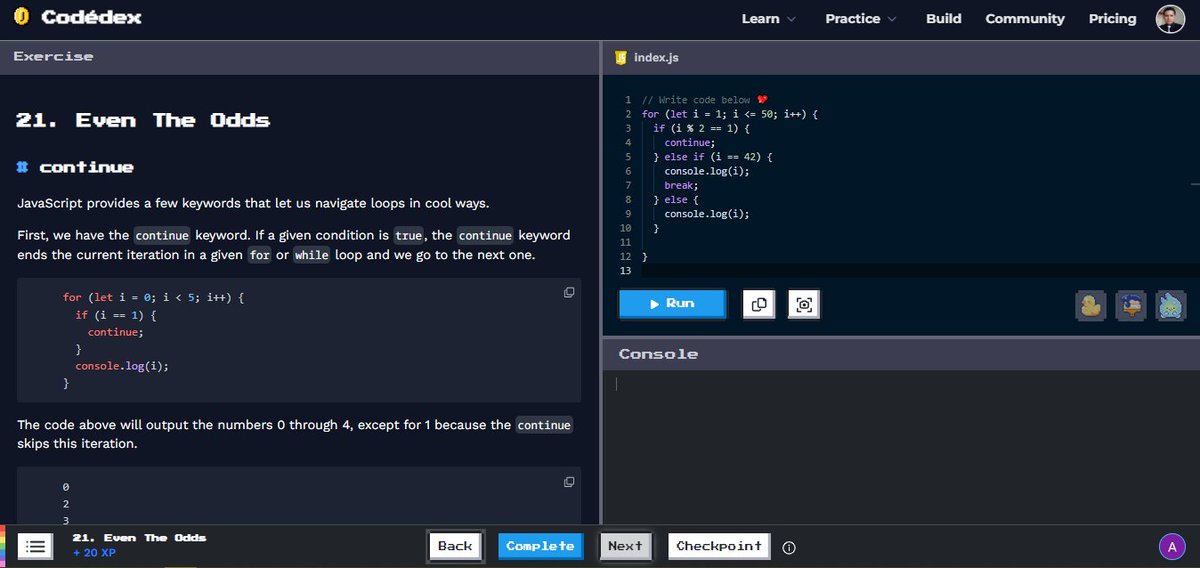This screenshot has height=568, width=1200.
Task: Click the '+ 20 XP' label
Action: (x=94, y=553)
